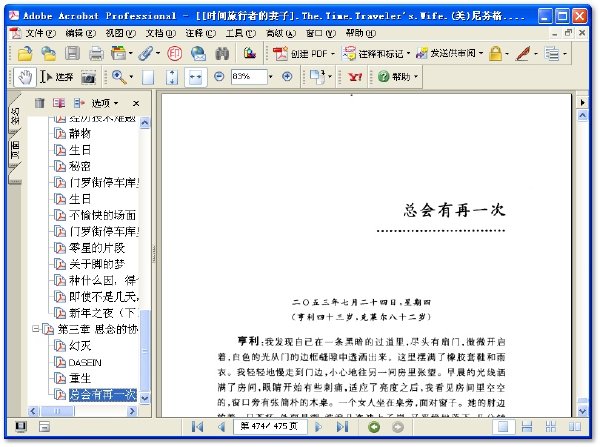The image size is (600, 447).
Task: Print the document with the printer icon
Action: point(96,54)
